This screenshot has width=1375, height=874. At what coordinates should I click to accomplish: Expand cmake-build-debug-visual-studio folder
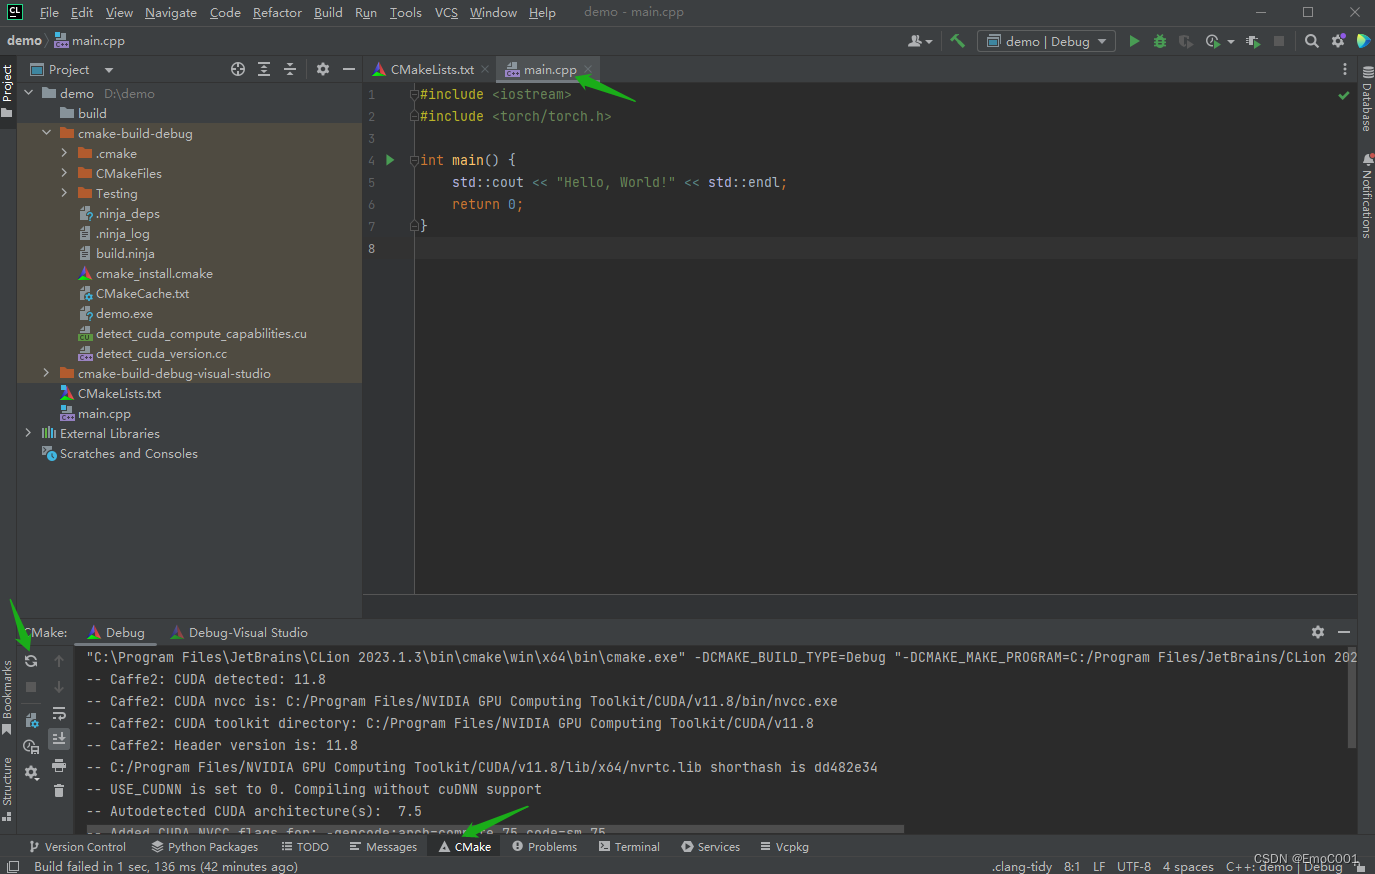46,373
